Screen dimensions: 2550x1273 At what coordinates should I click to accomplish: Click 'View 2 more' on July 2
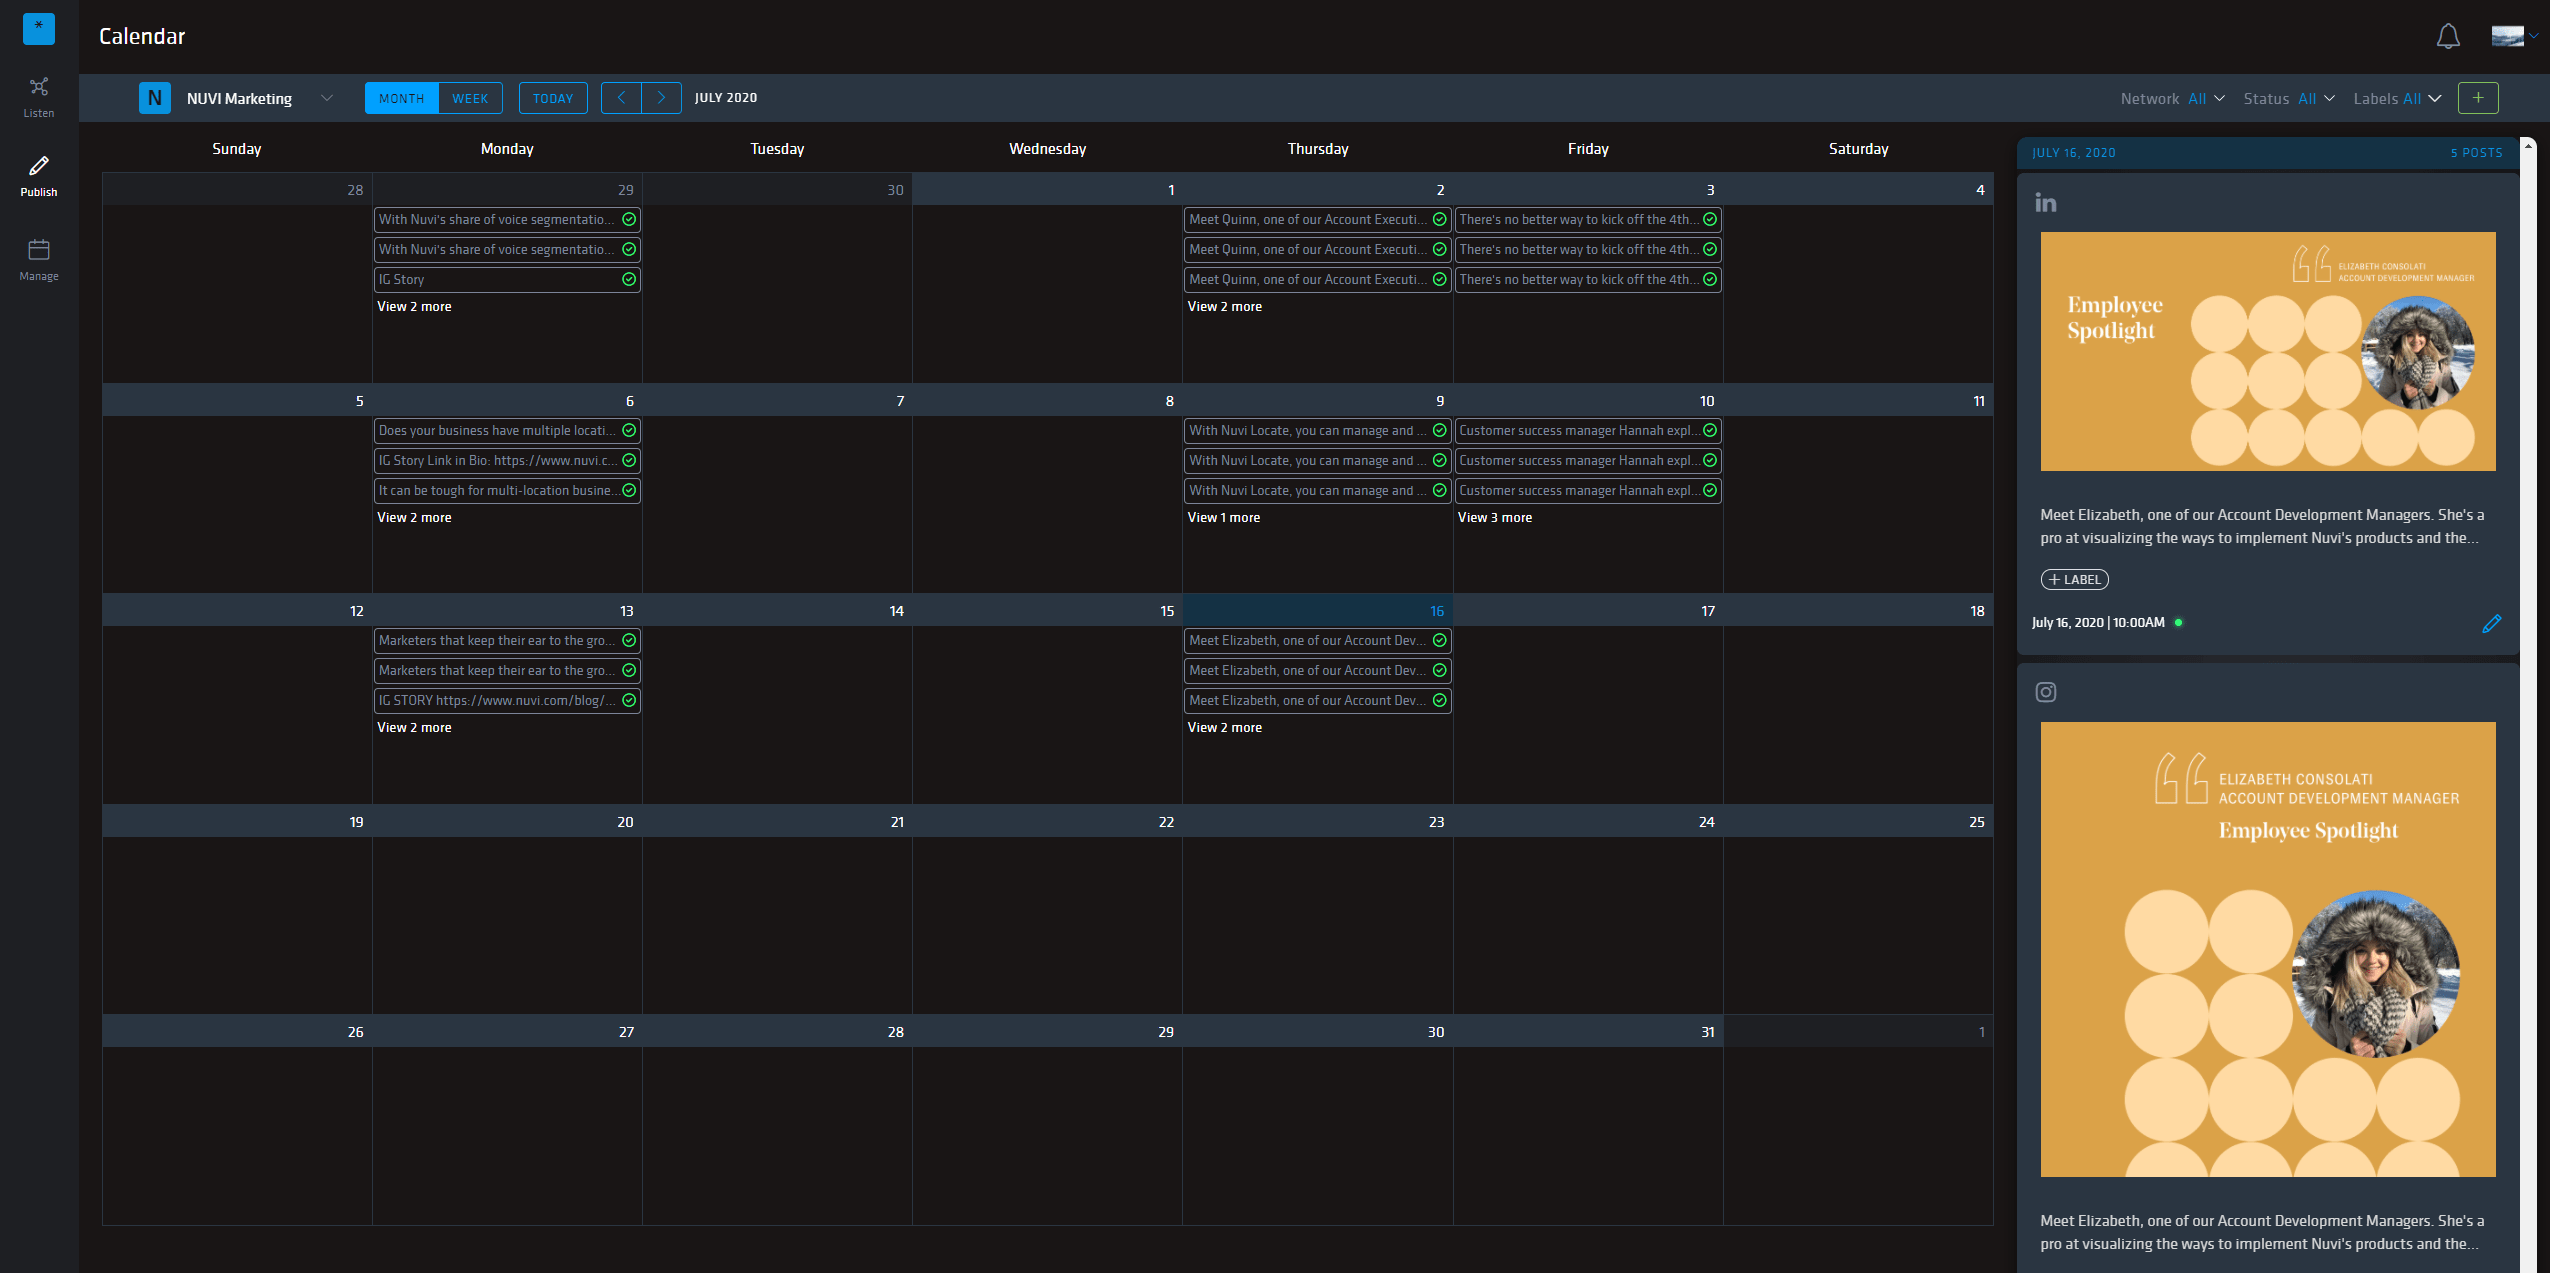coord(1224,307)
